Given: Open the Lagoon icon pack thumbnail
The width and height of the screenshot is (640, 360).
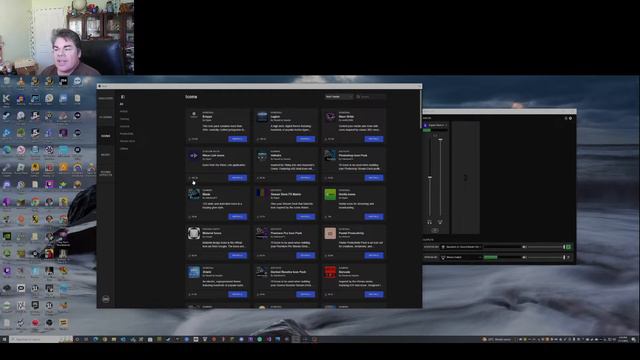Looking at the screenshot, I should click(262, 117).
